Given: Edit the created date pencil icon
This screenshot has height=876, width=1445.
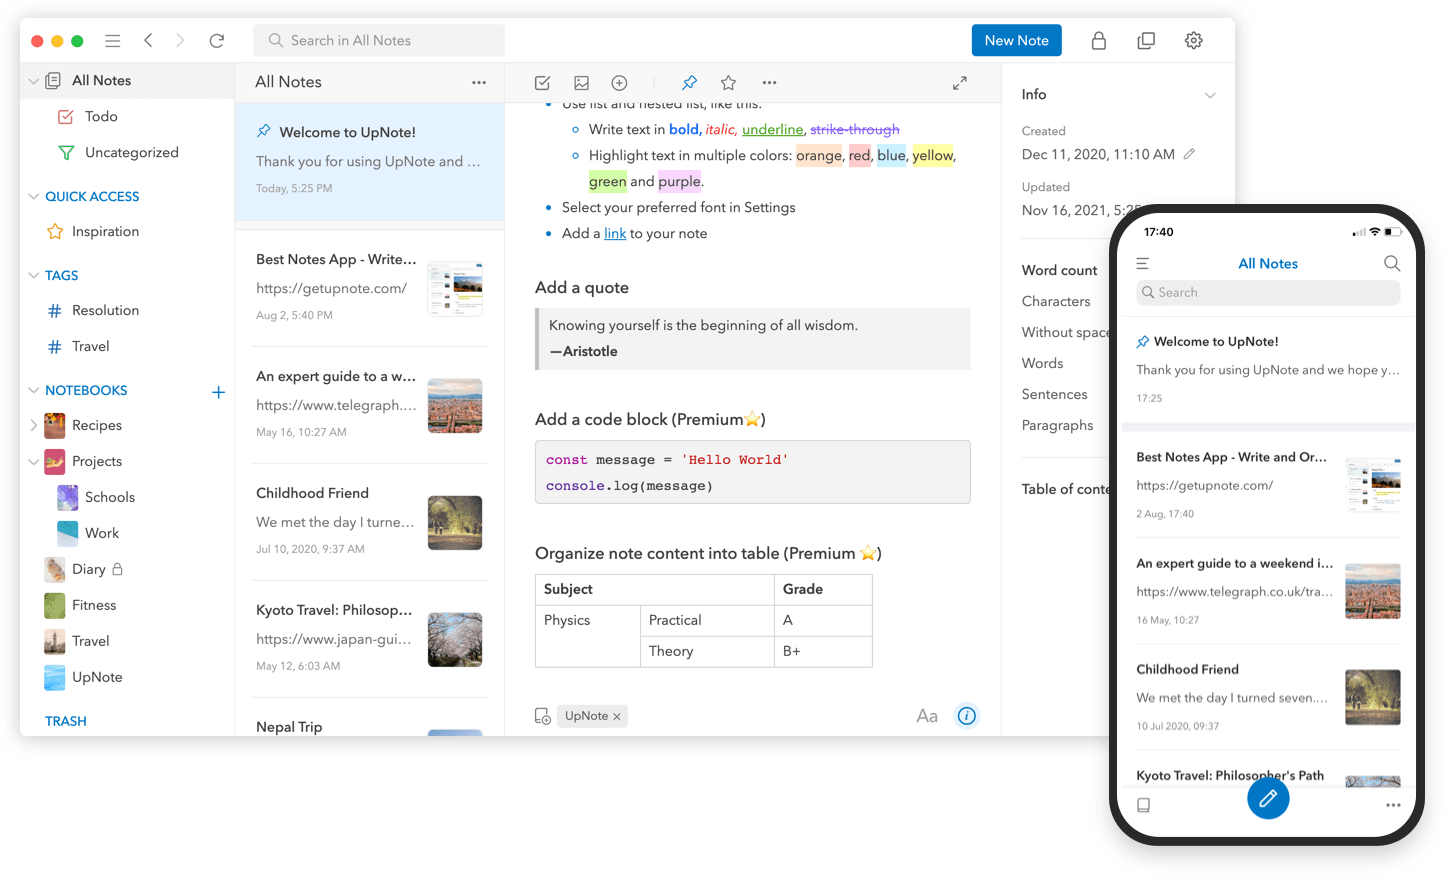Looking at the screenshot, I should tap(1189, 154).
